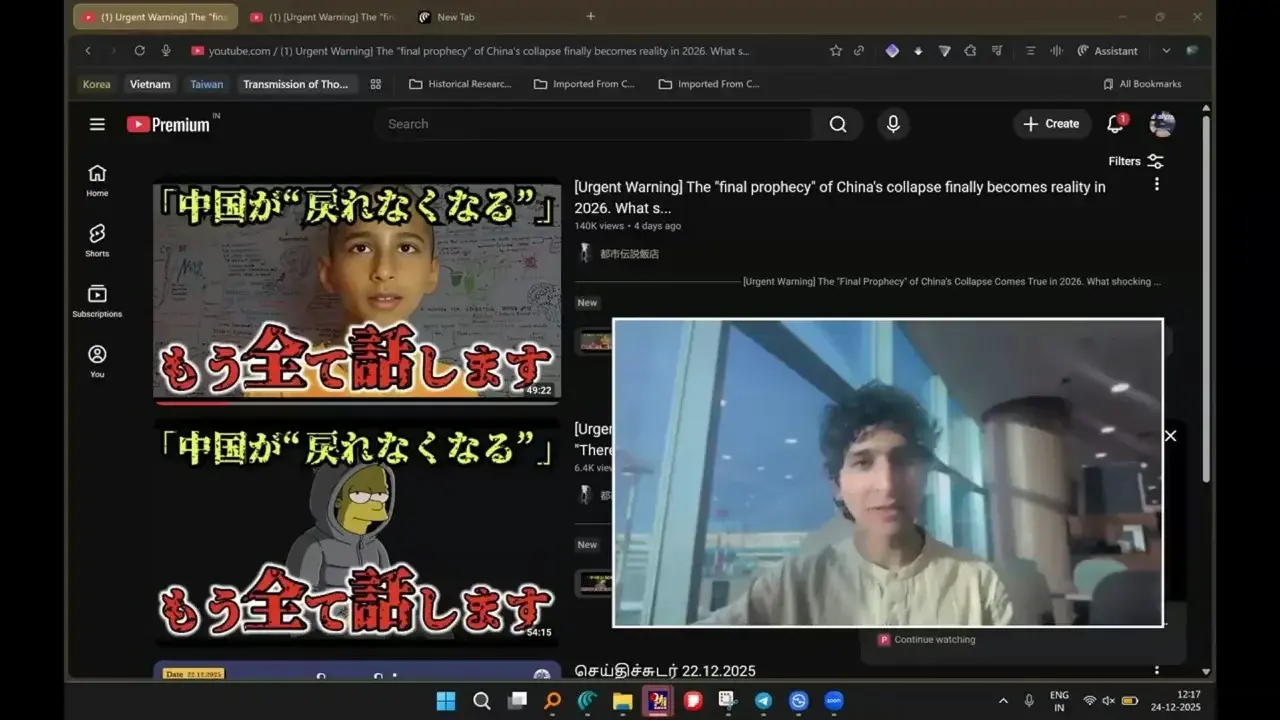Click the page vertical scrollbar

coord(1206,300)
